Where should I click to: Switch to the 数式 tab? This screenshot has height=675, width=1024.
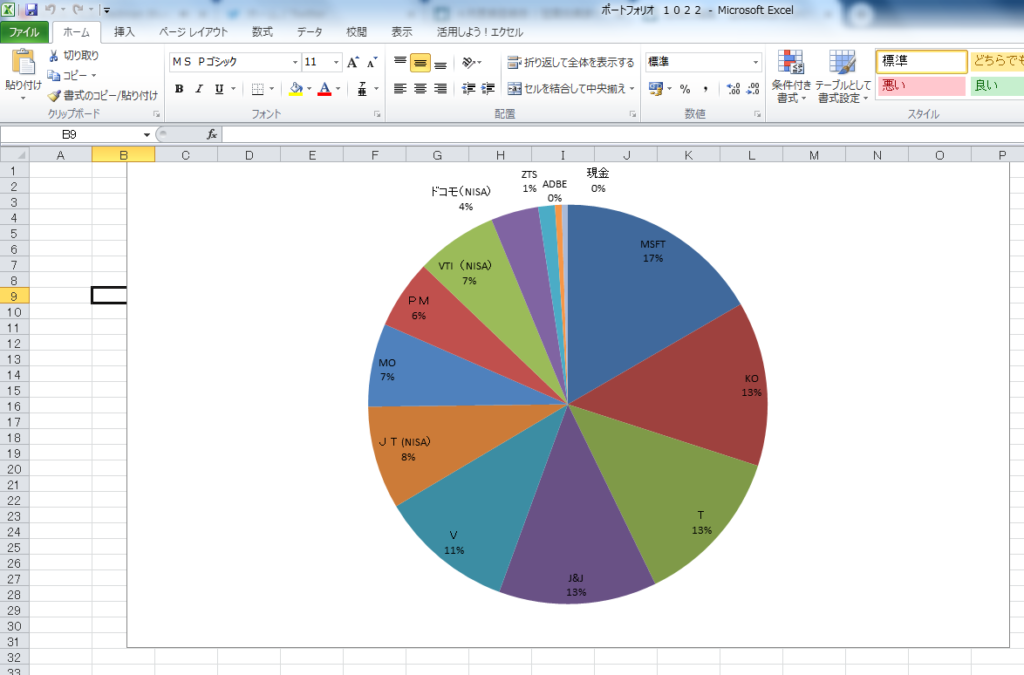[x=263, y=32]
